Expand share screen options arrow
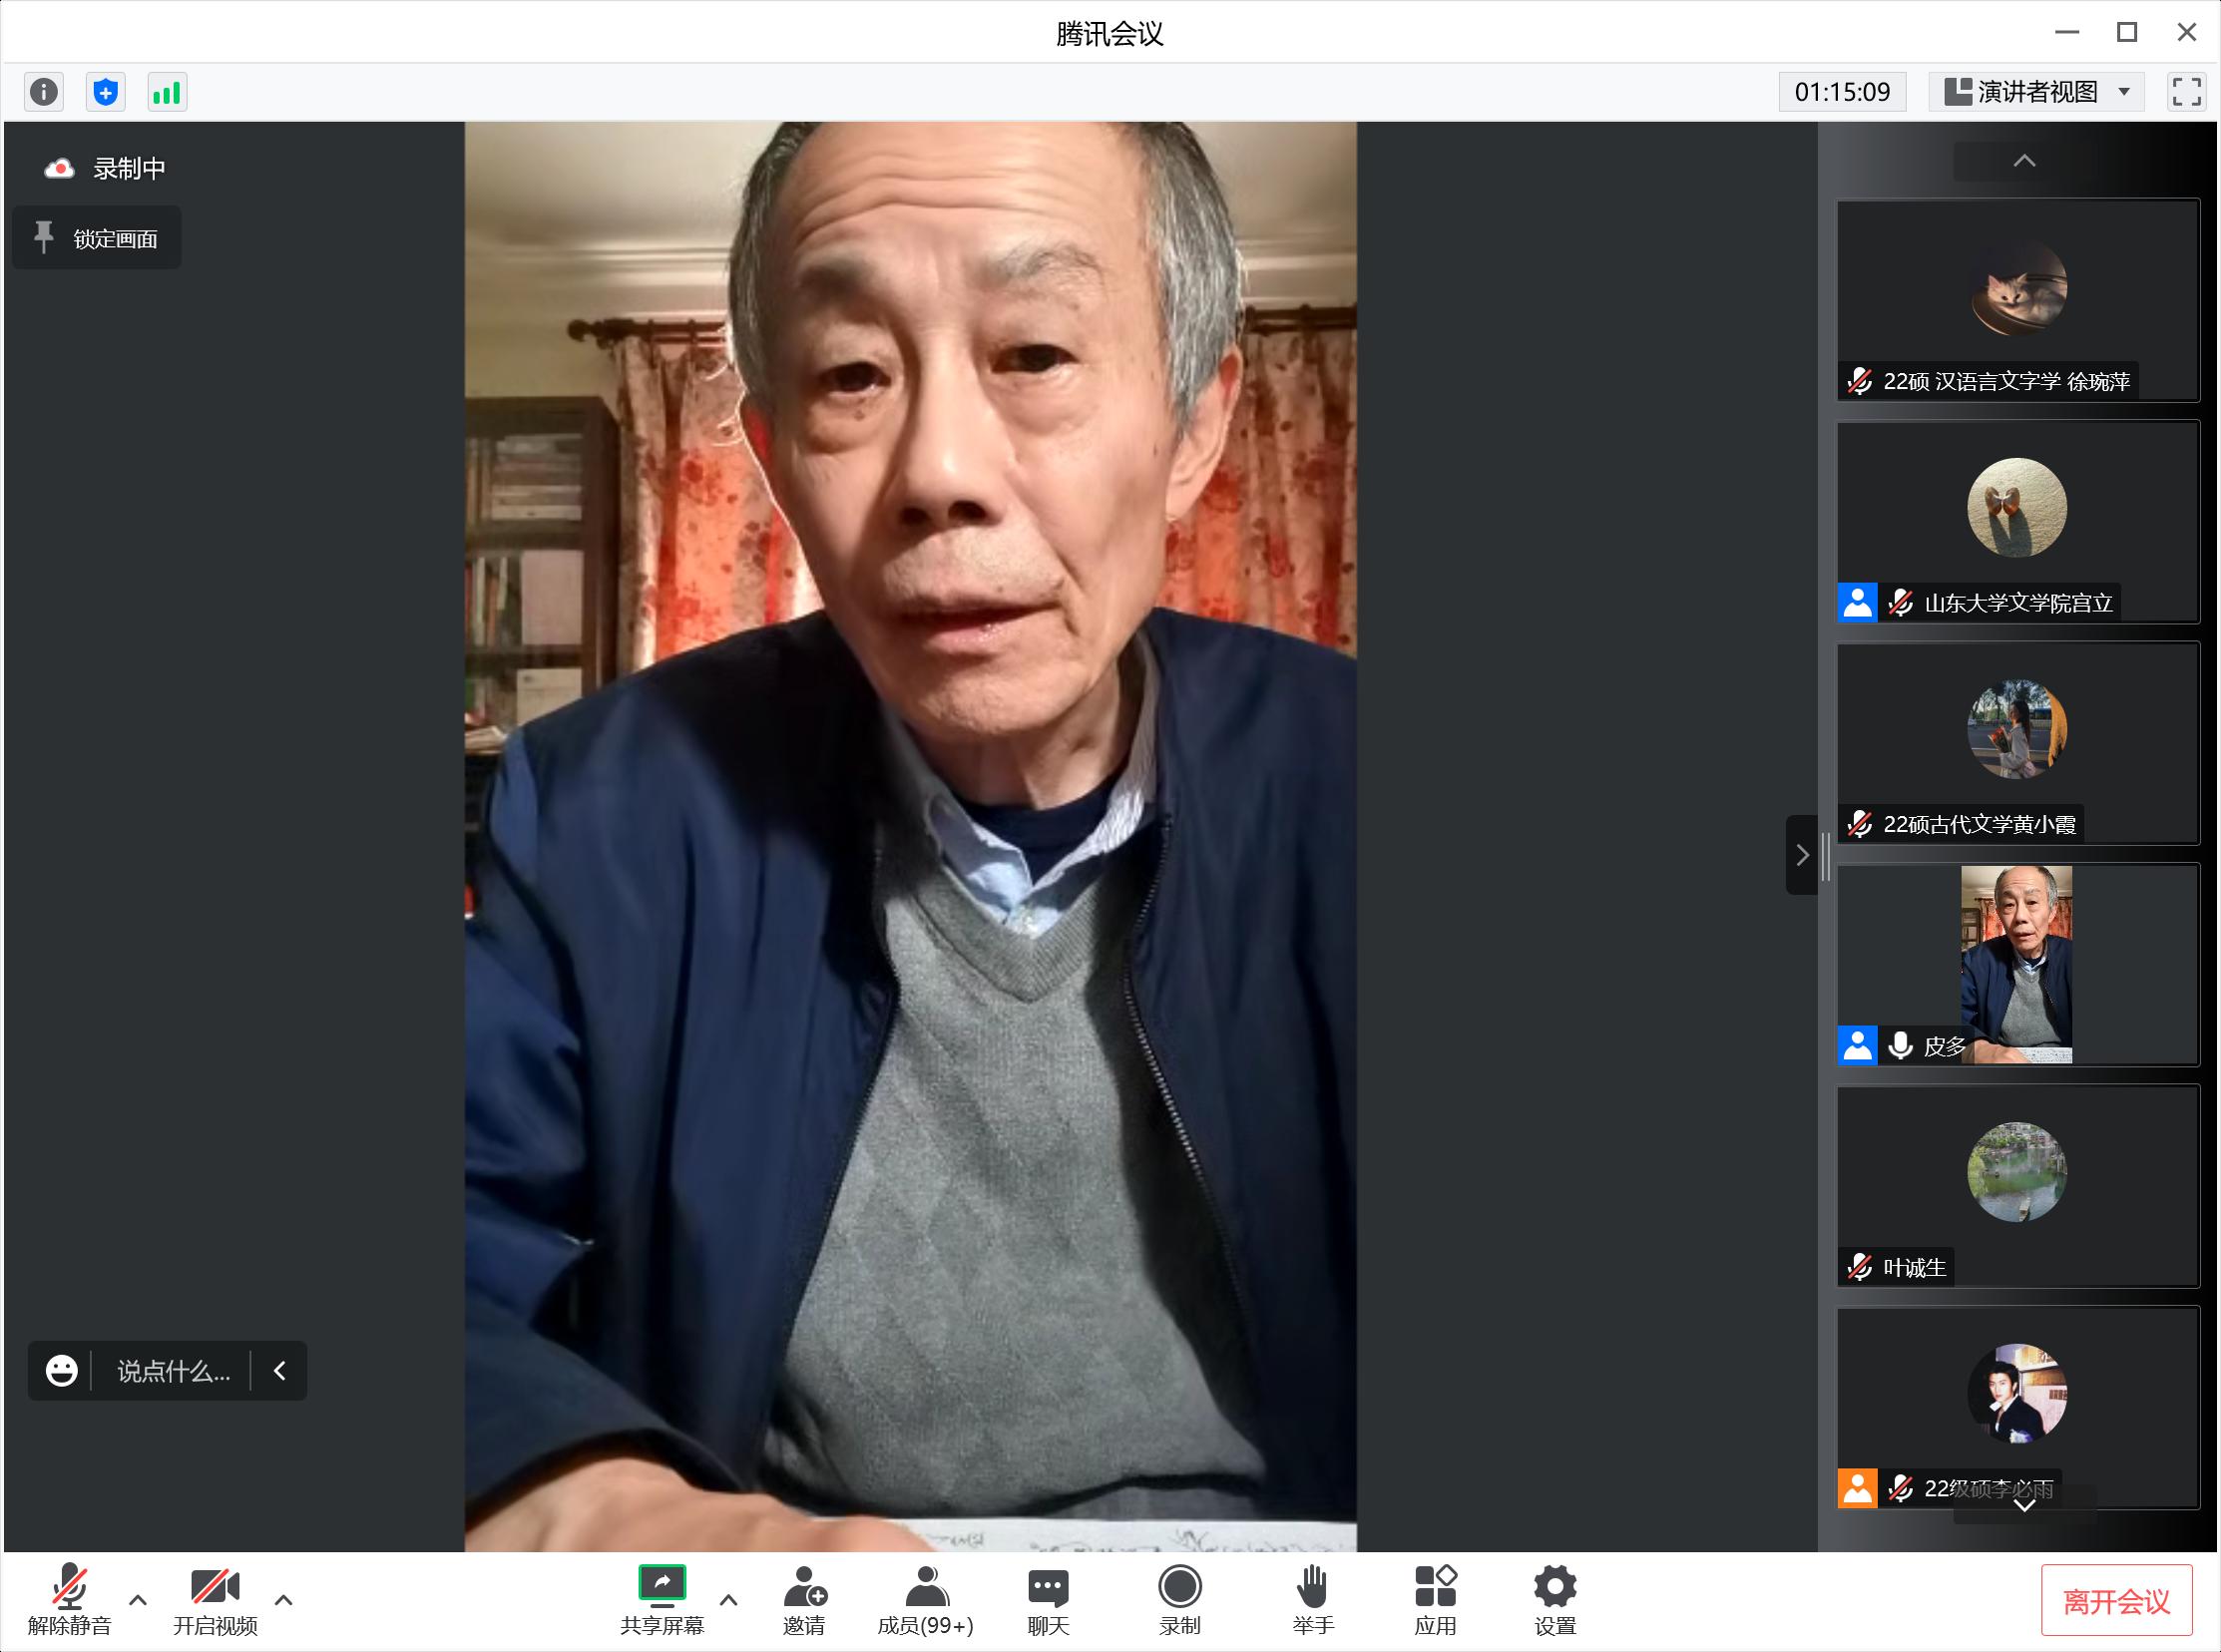This screenshot has height=1652, width=2221. point(729,1600)
